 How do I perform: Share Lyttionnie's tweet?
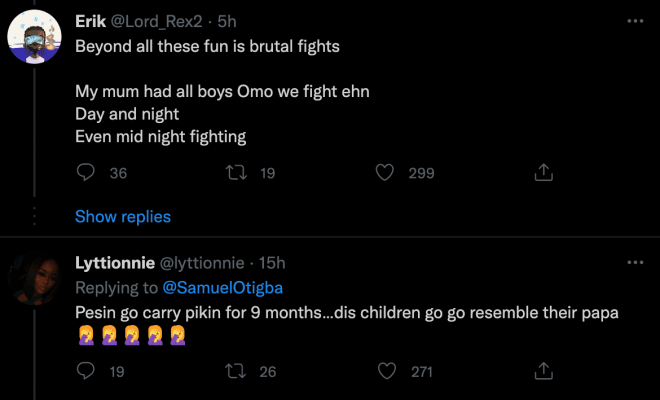(x=543, y=371)
